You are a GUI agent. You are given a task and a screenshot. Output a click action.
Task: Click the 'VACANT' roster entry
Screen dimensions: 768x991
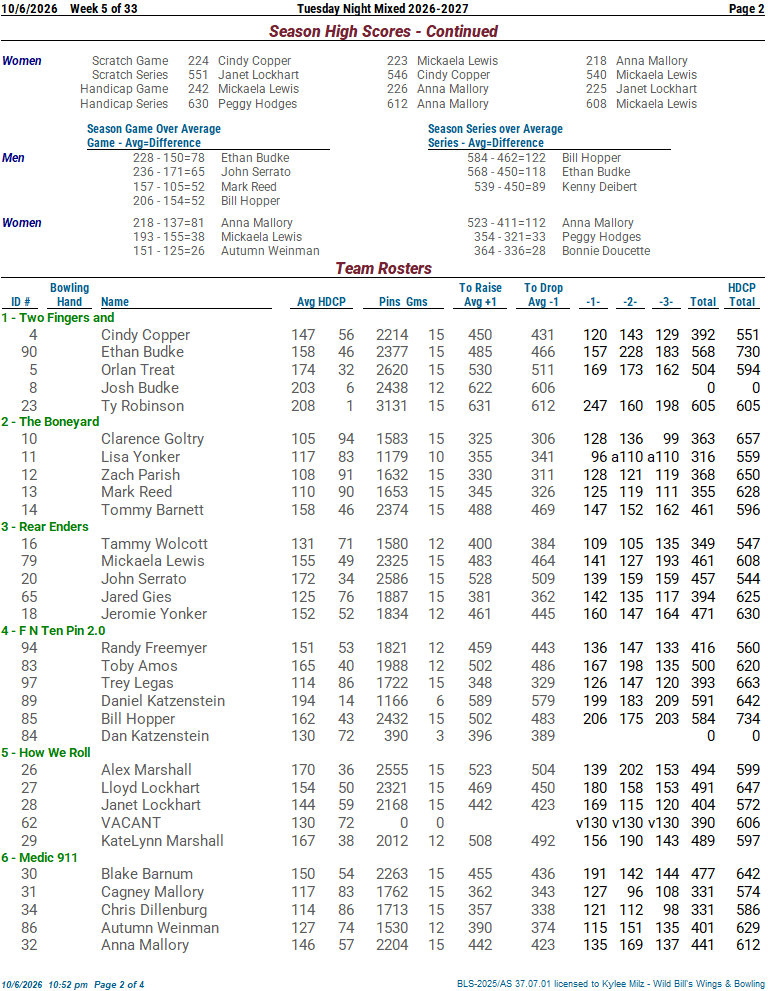131,823
